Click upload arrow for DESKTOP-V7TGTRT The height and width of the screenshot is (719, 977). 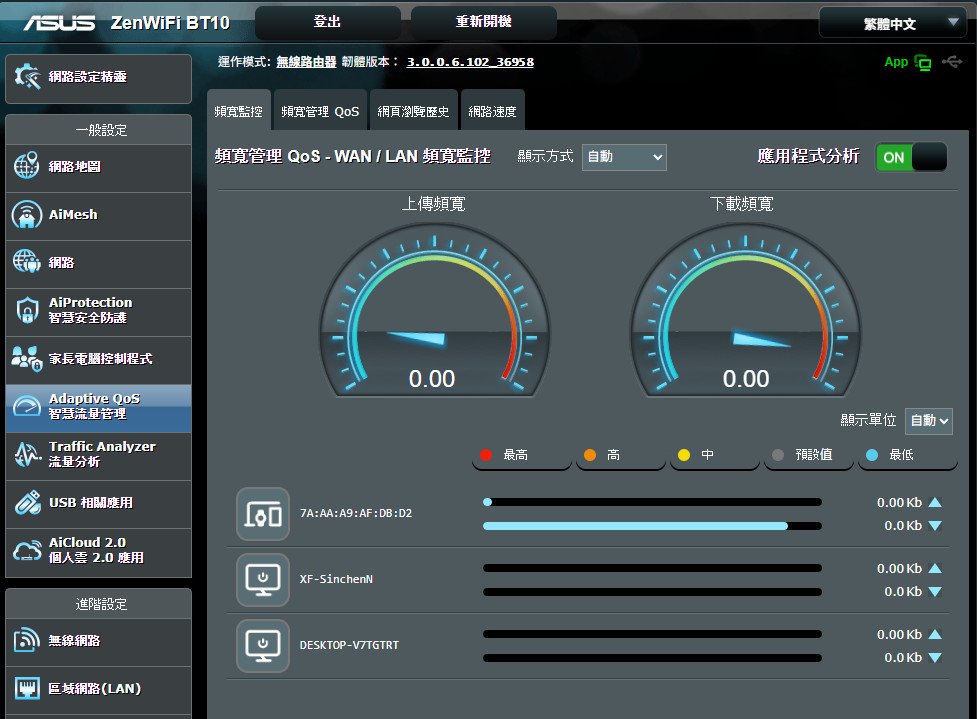935,634
